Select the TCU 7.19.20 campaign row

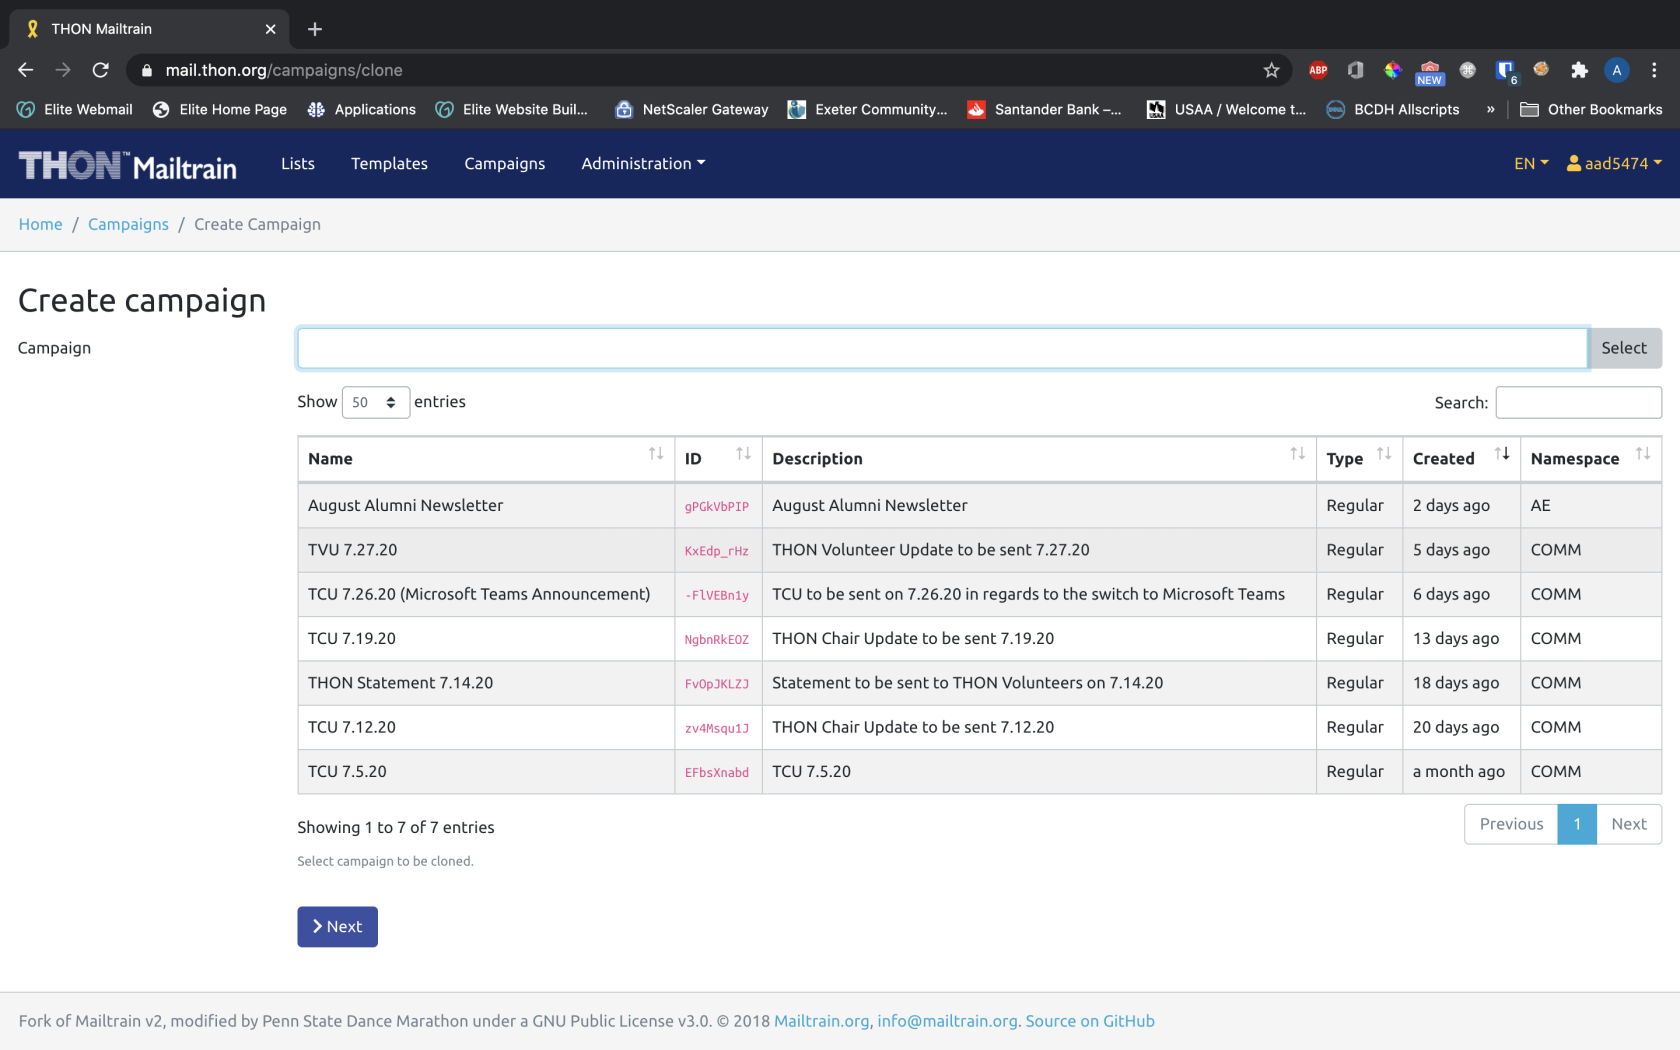coord(979,638)
